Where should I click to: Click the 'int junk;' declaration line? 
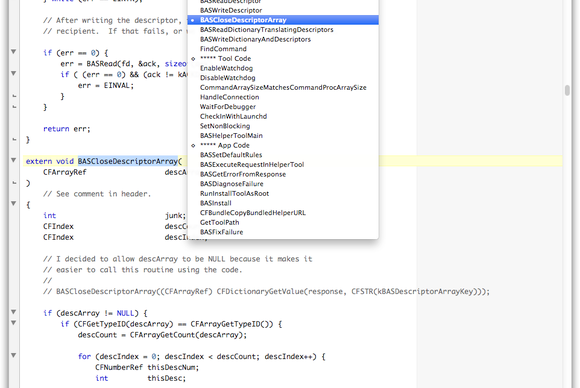[x=114, y=215]
